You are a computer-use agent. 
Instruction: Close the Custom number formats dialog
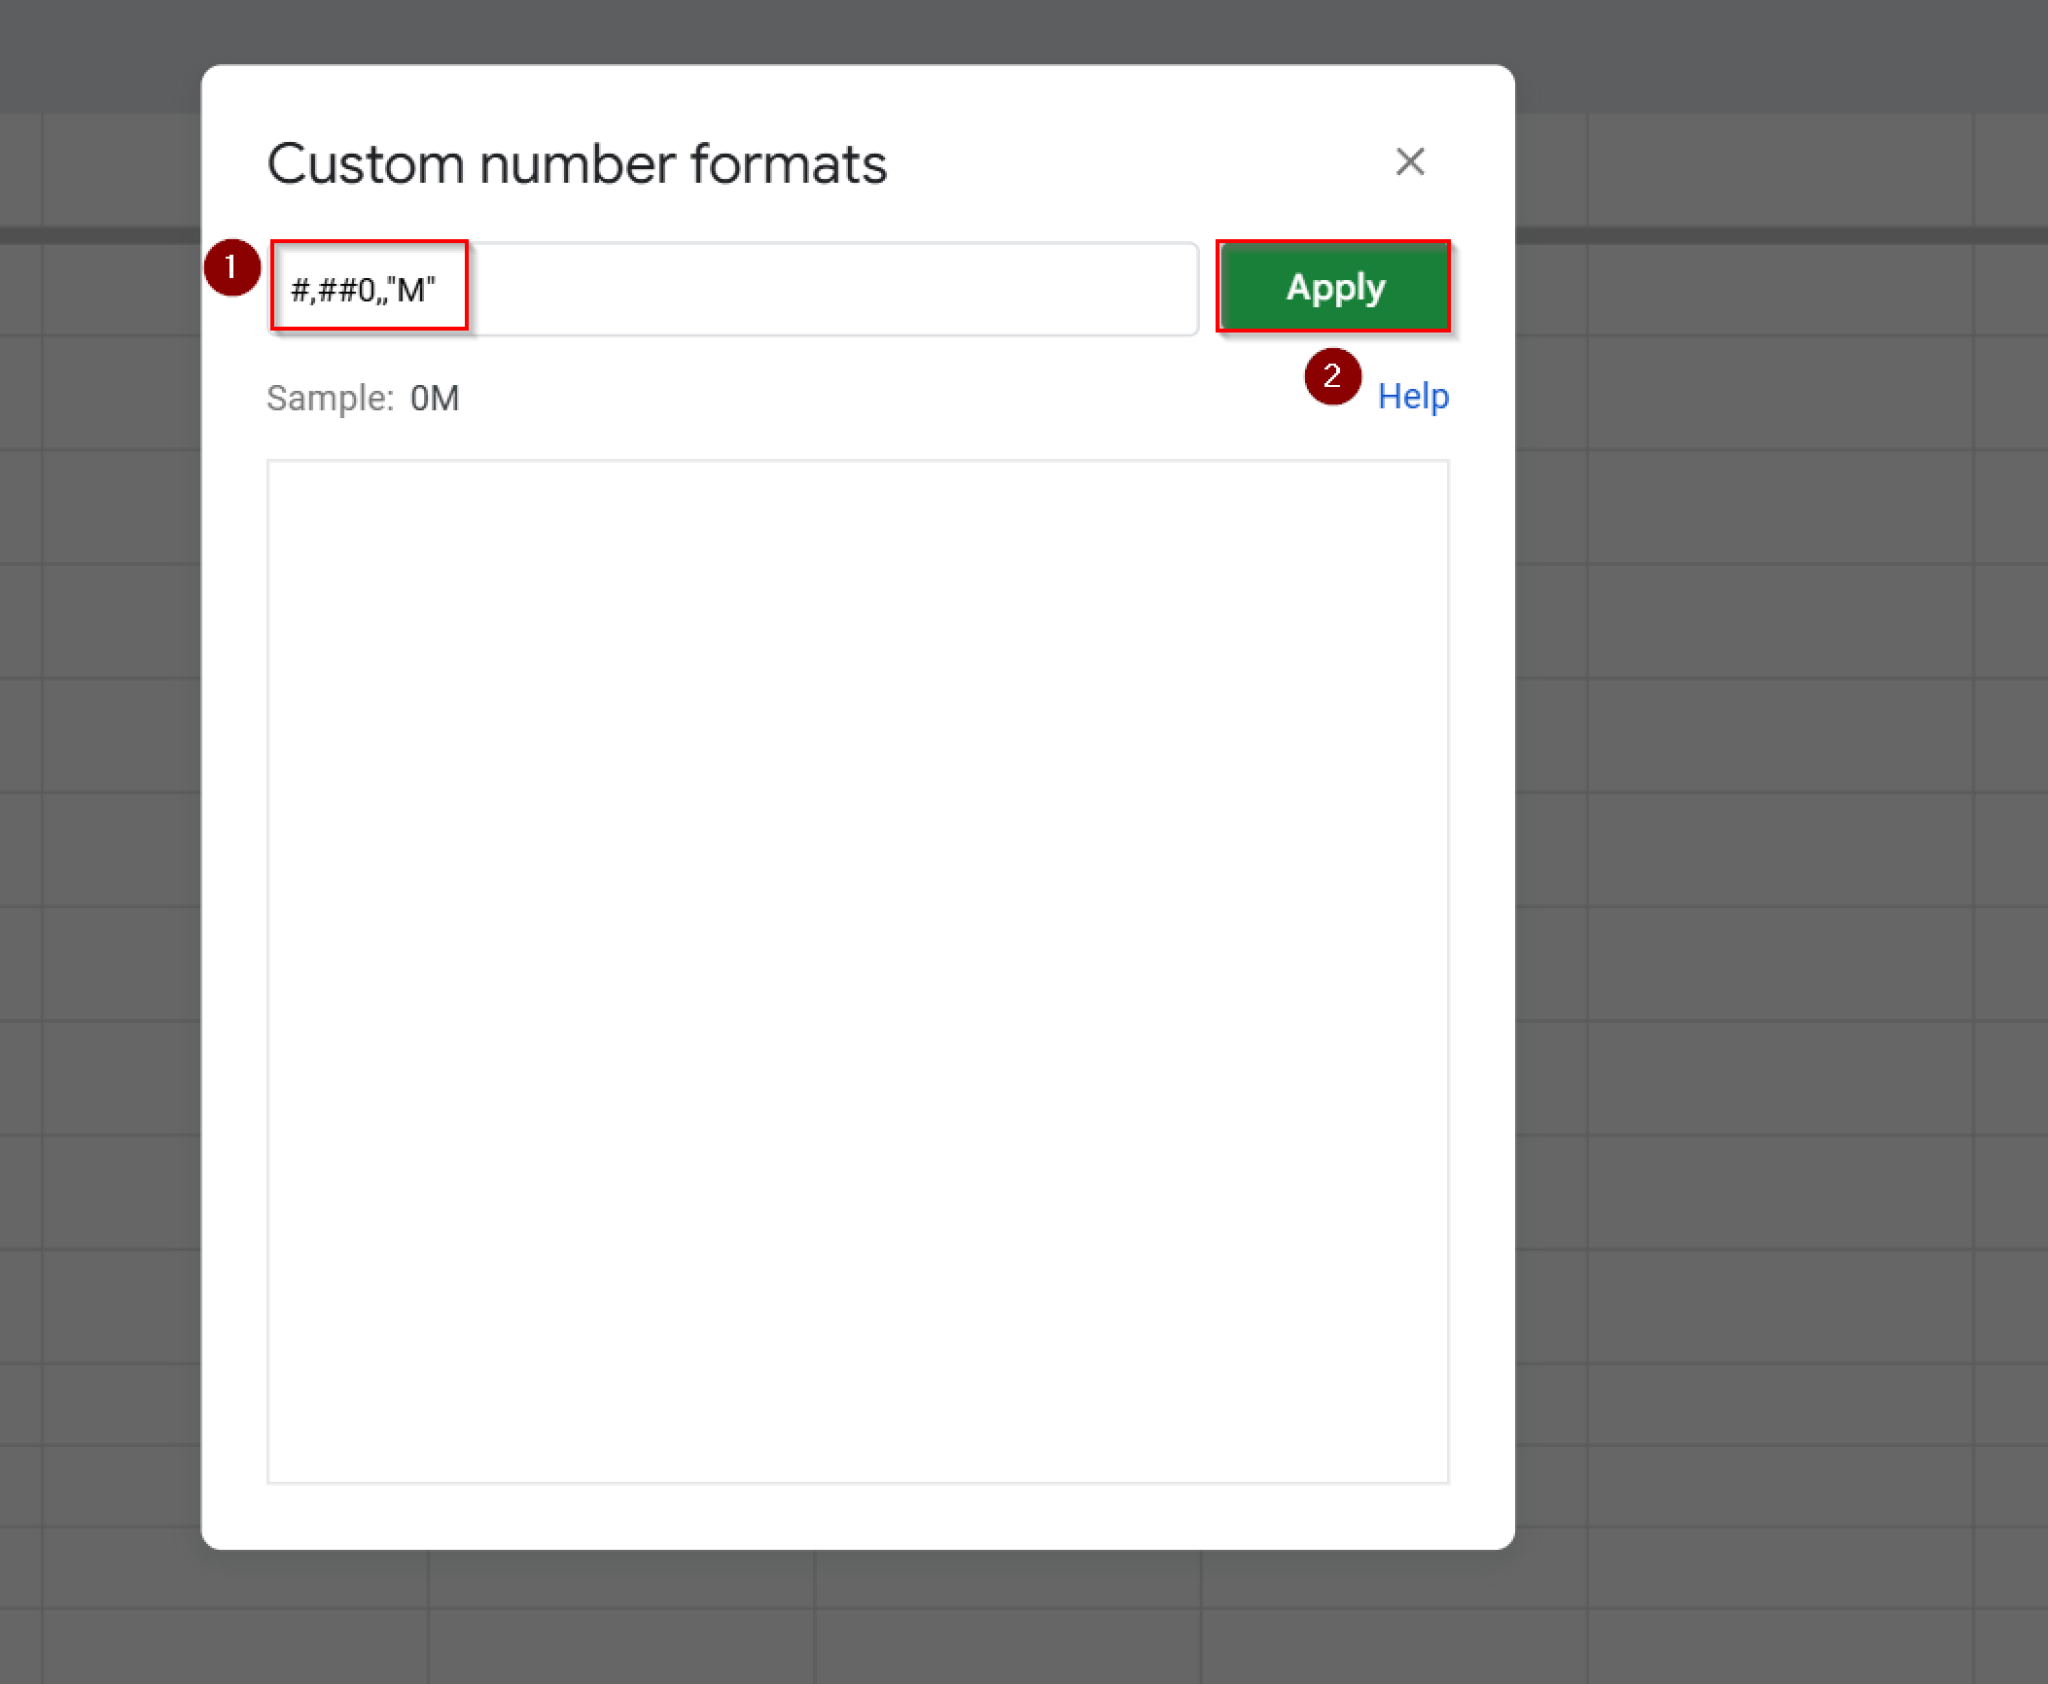coord(1409,162)
